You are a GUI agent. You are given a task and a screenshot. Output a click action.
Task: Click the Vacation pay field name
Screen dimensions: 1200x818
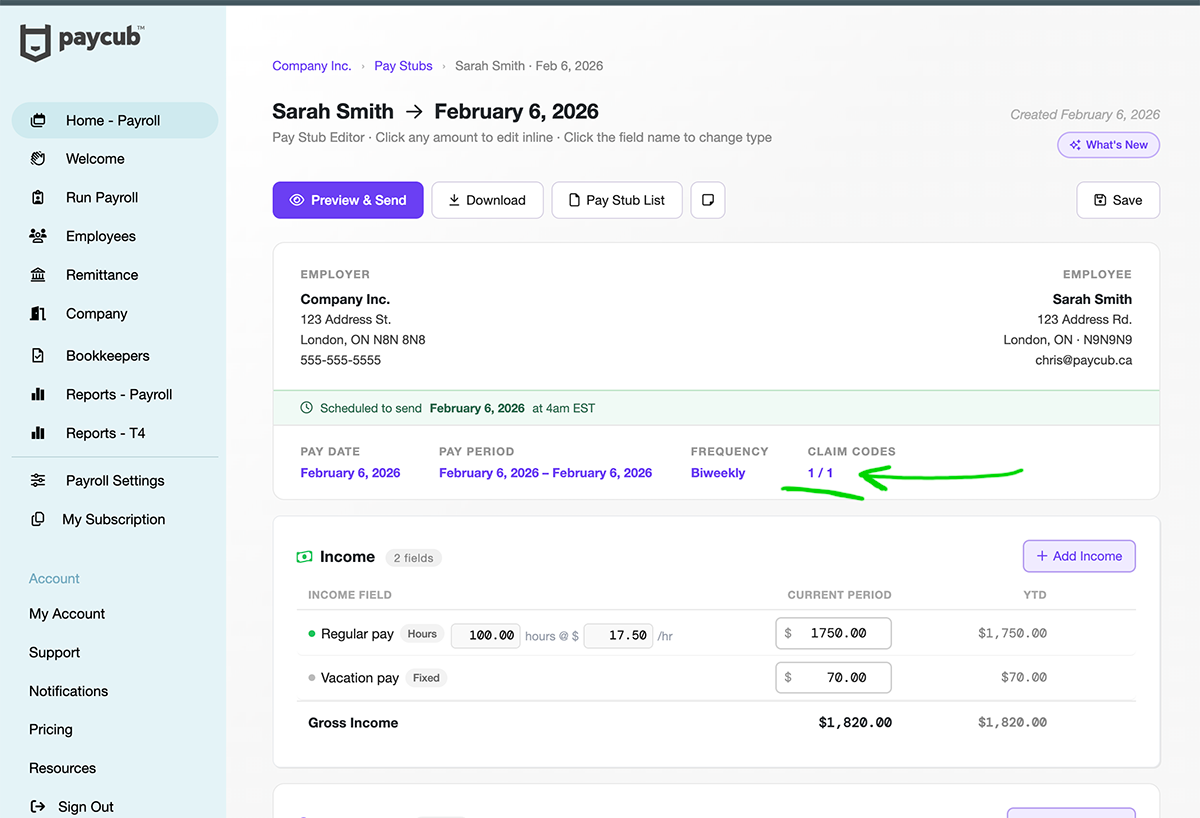[360, 678]
